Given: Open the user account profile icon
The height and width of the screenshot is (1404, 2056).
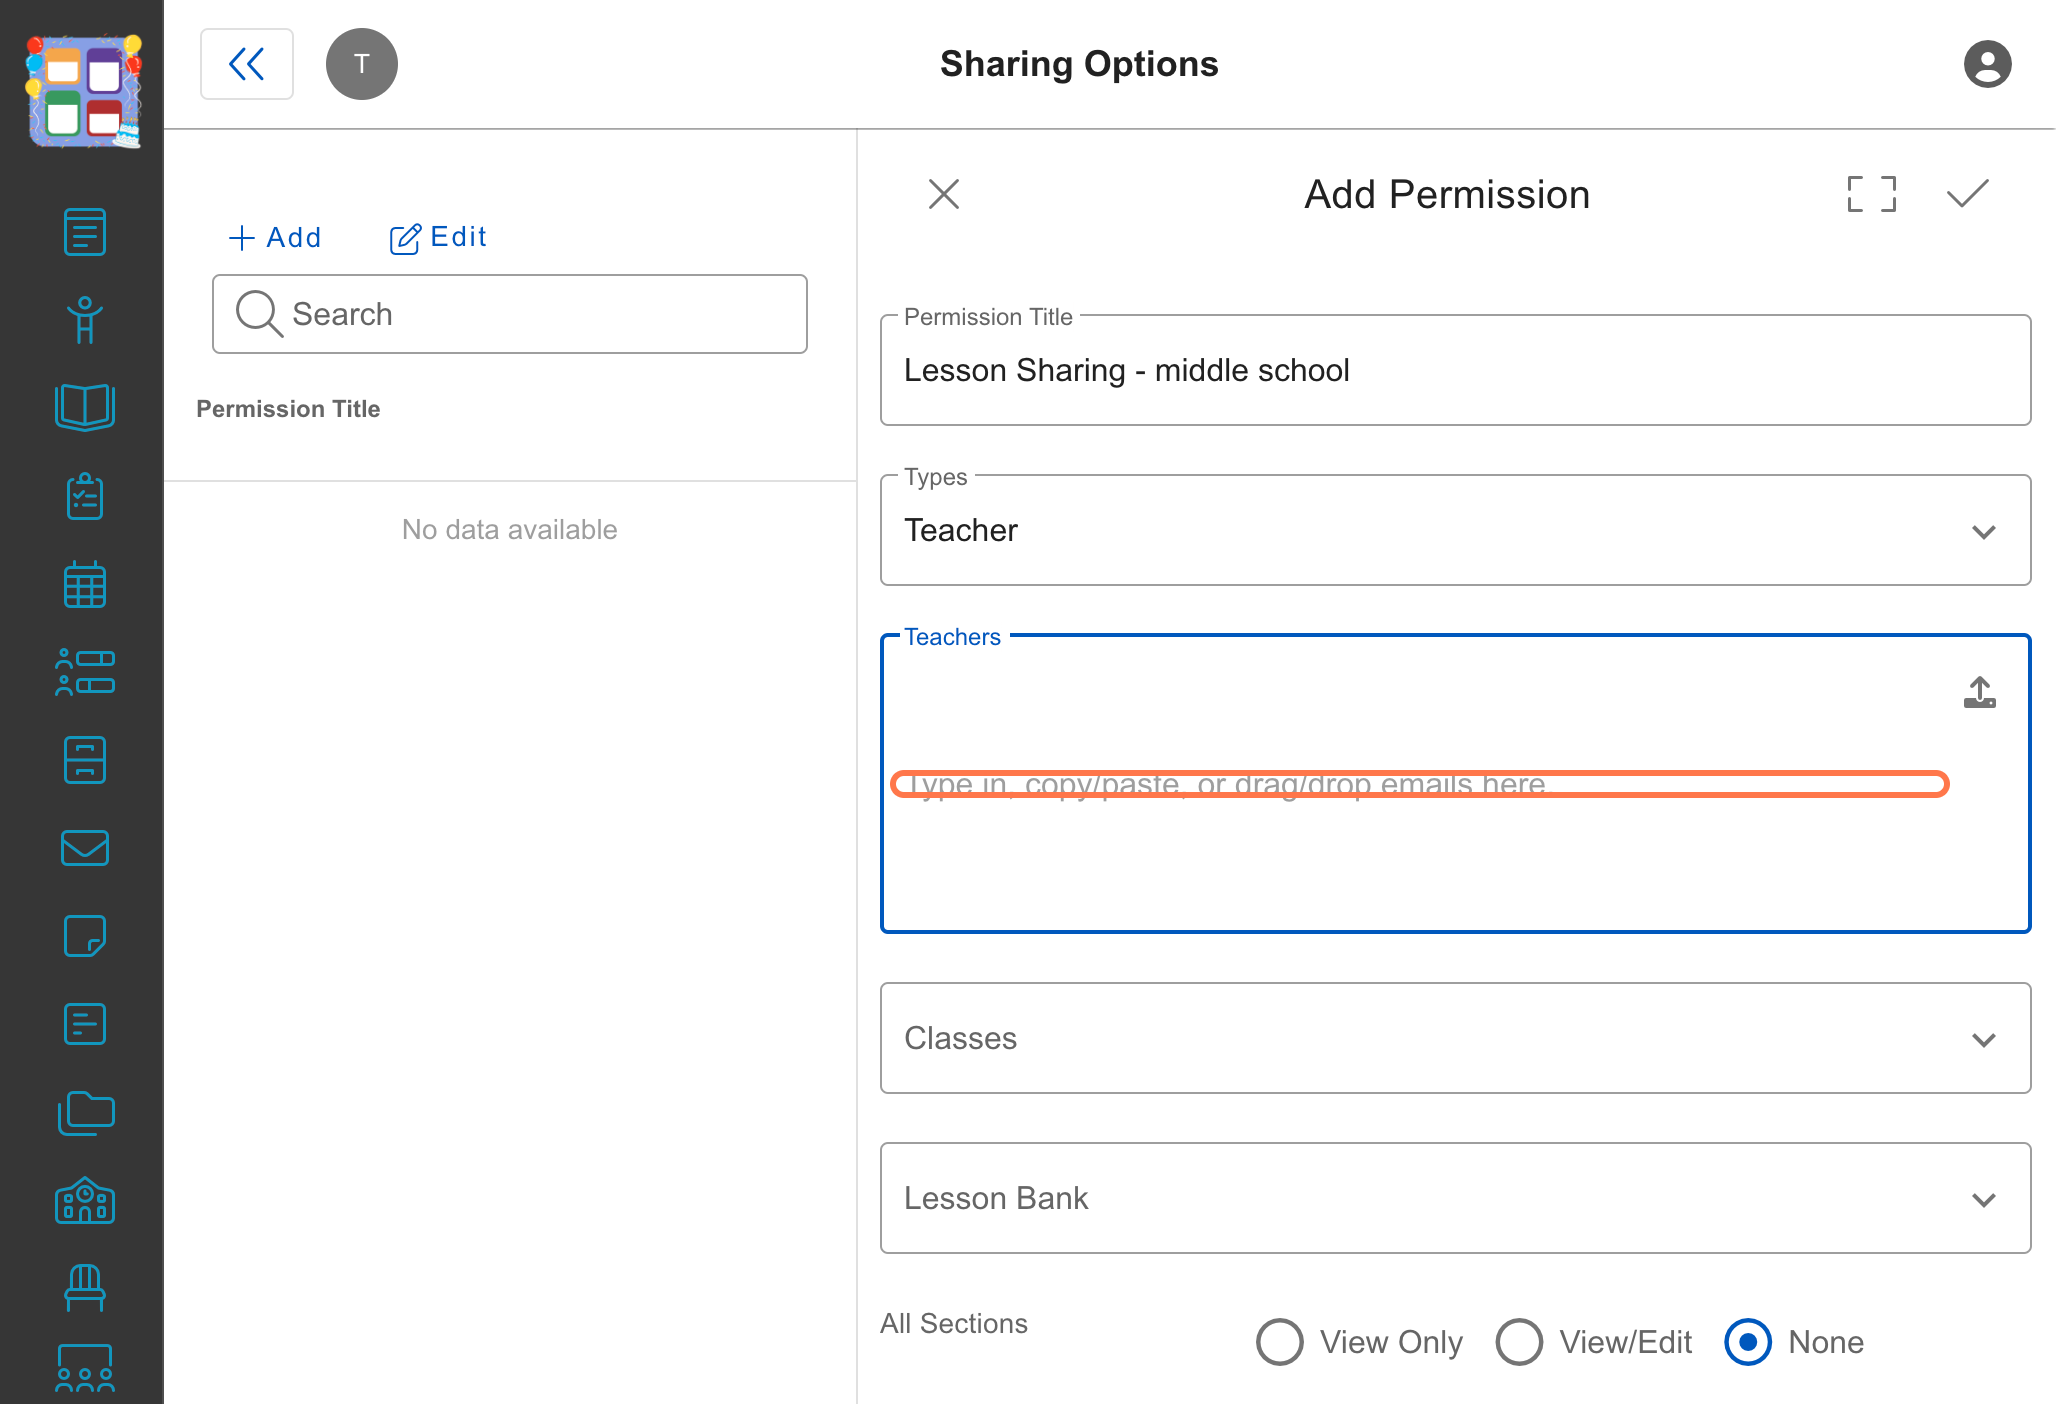Looking at the screenshot, I should pyautogui.click(x=1987, y=64).
